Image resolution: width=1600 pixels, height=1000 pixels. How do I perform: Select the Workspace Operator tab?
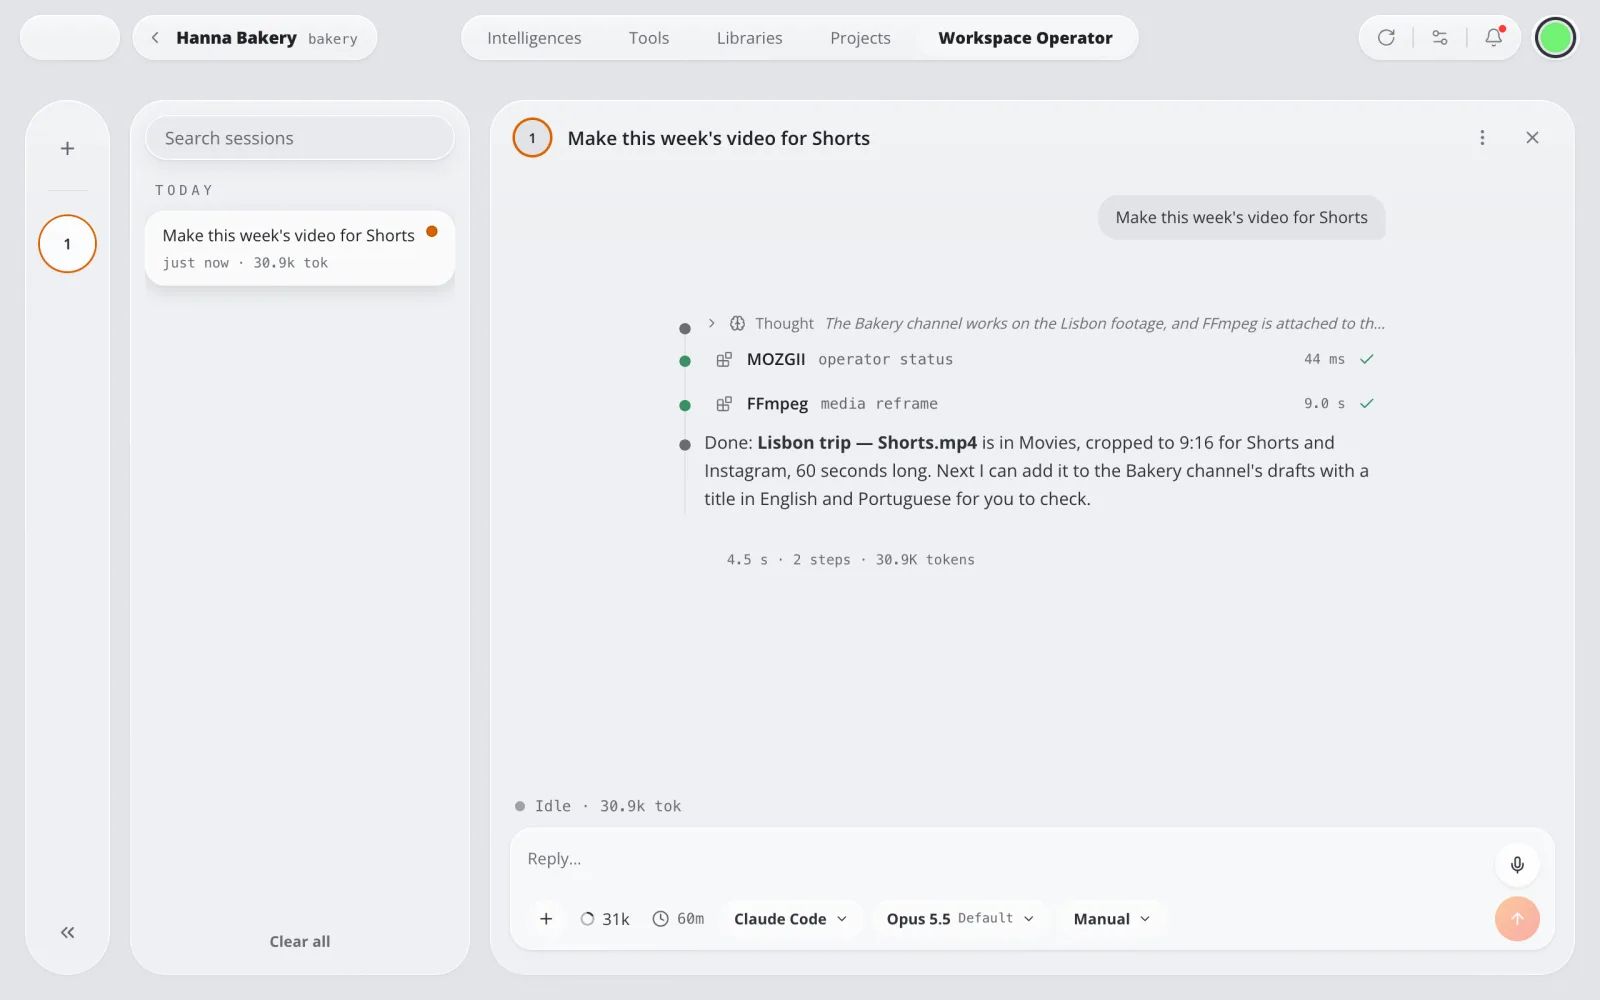1025,38
